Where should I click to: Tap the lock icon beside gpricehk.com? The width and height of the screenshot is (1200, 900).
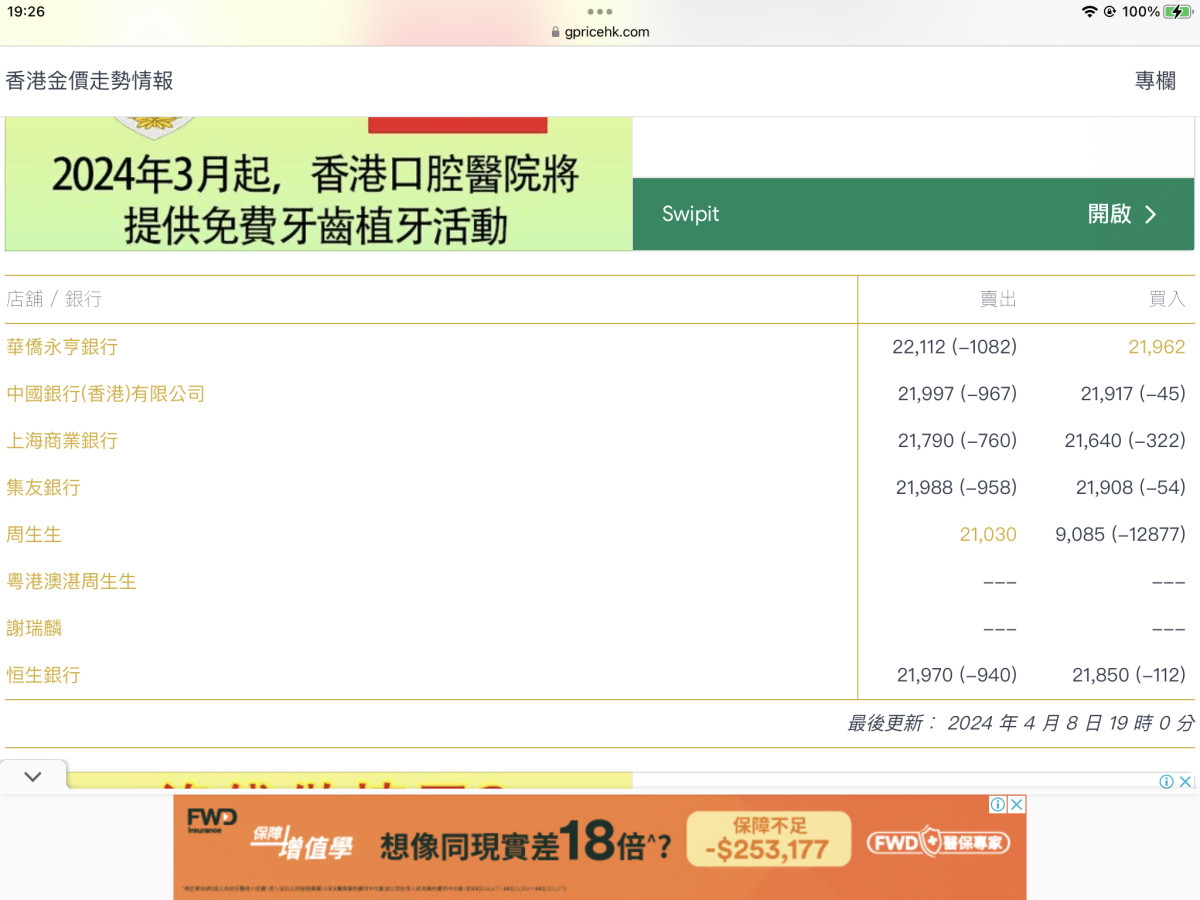coord(556,32)
